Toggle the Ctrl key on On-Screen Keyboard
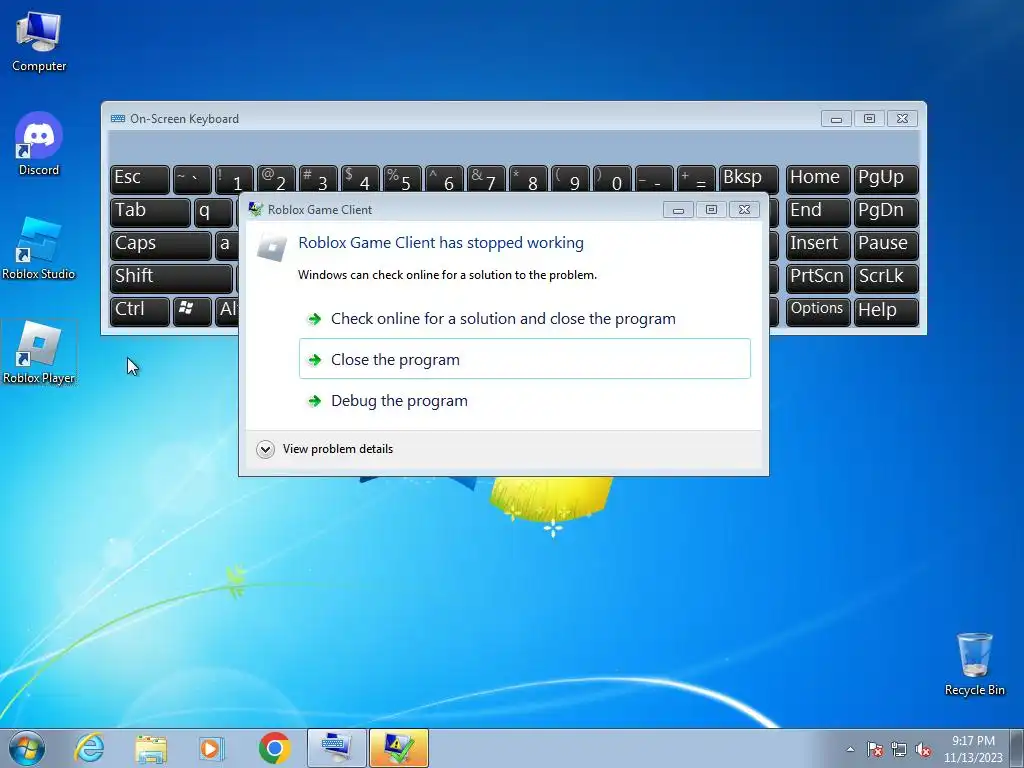This screenshot has width=1024, height=768. click(x=140, y=312)
